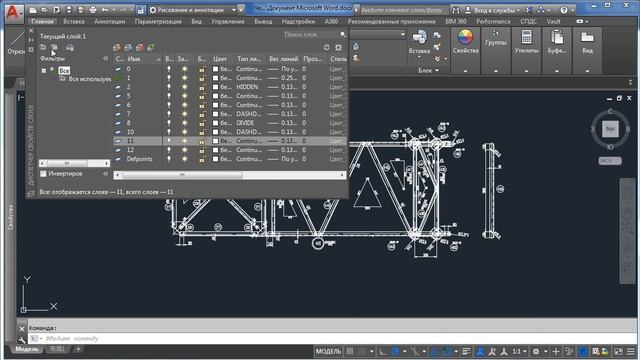Toggle lock icon for Defpoints layer

tap(202, 159)
